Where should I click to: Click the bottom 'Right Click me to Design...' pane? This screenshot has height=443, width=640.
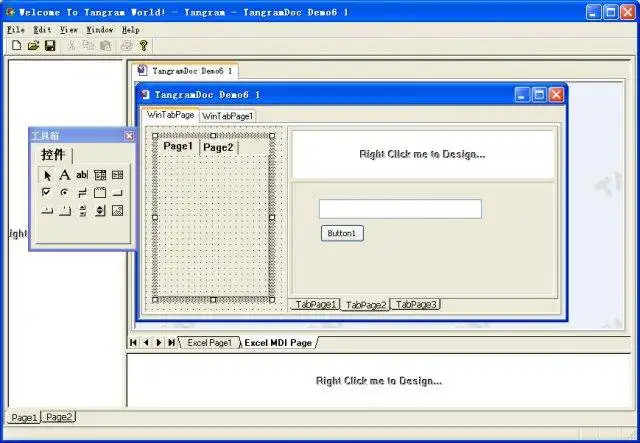point(379,381)
